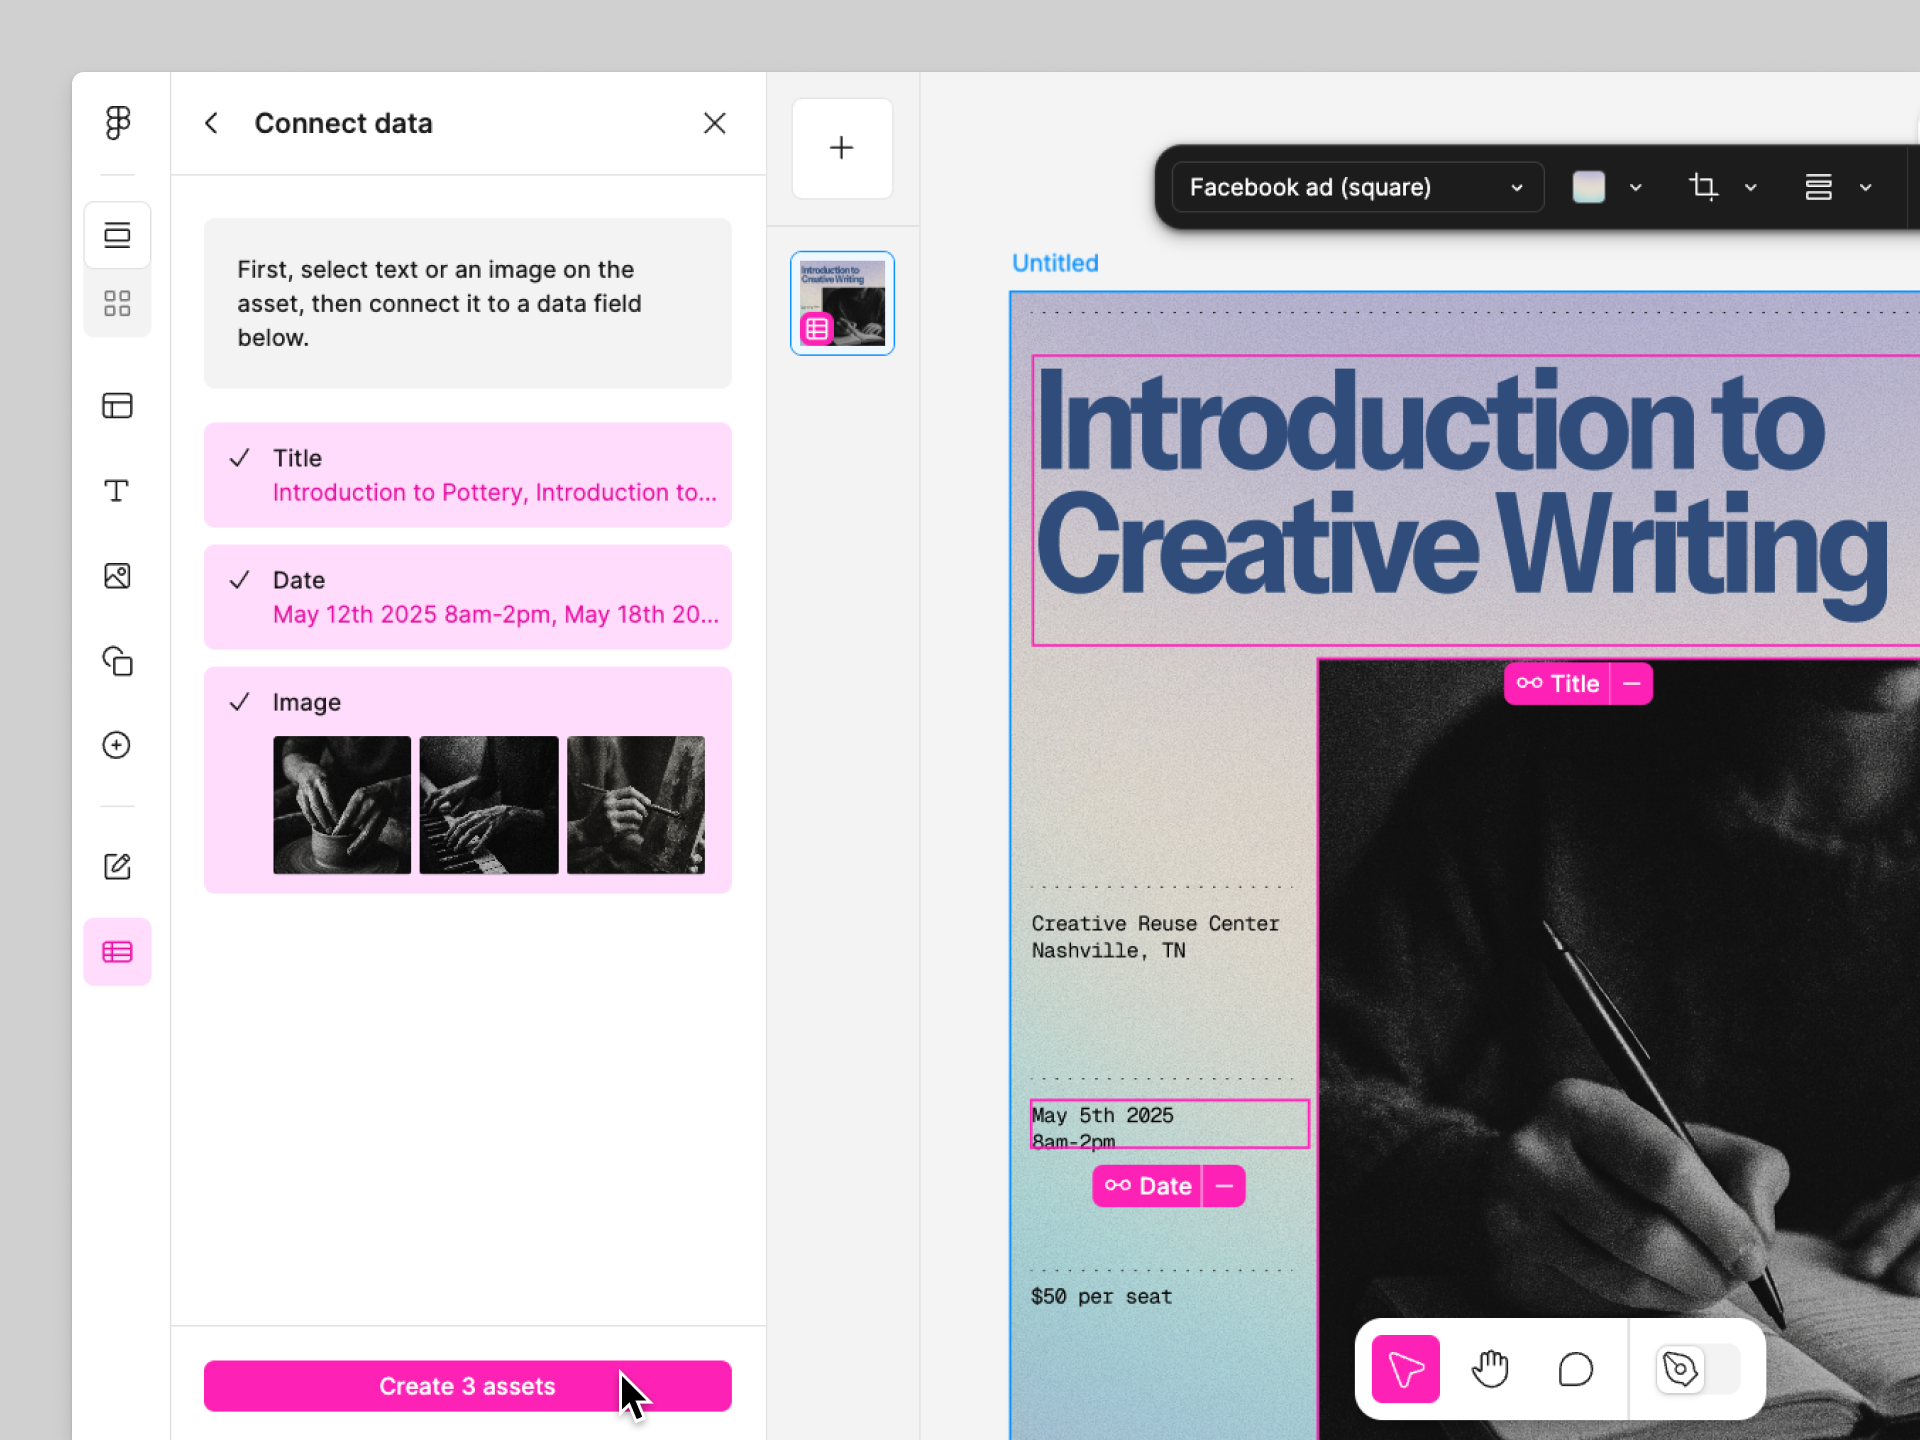Image resolution: width=1920 pixels, height=1440 pixels.
Task: Uncheck the Image data field
Action: [x=239, y=702]
